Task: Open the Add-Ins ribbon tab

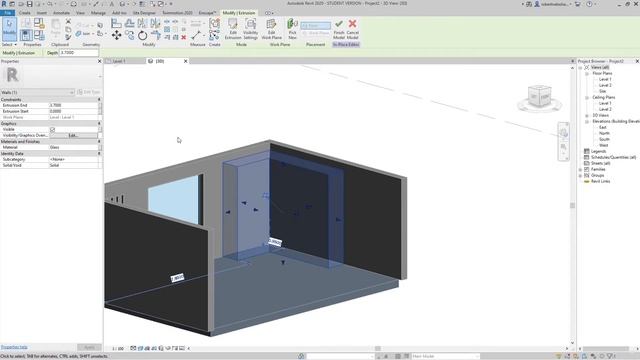Action: click(x=119, y=13)
